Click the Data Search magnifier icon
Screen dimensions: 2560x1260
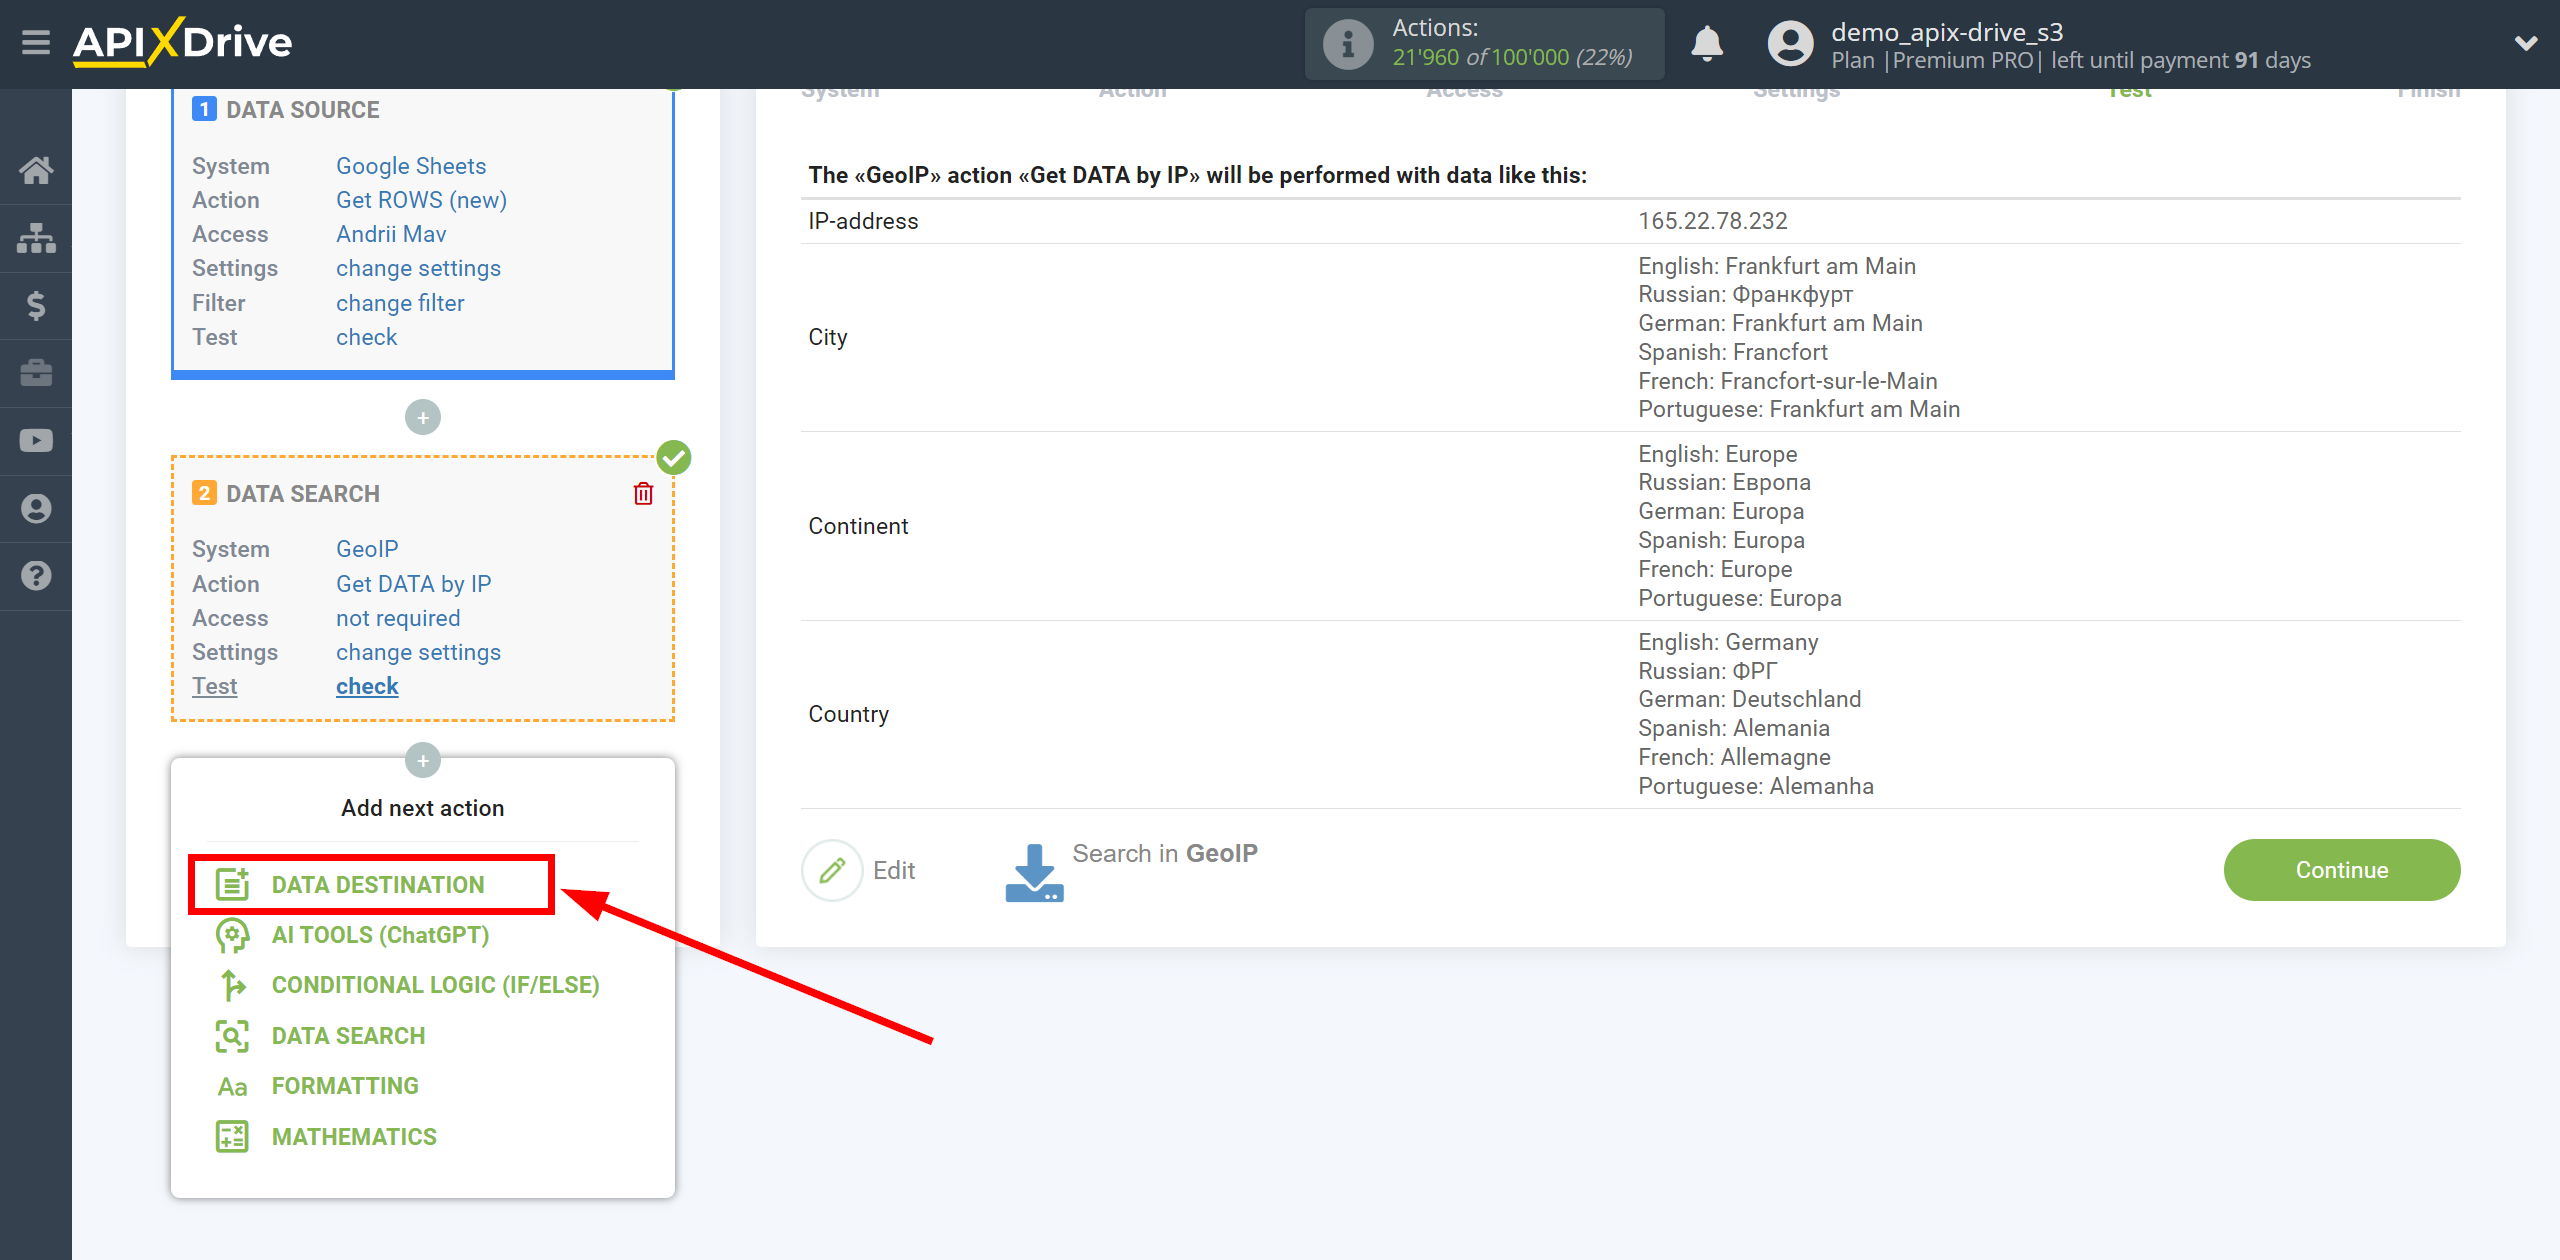[x=232, y=1036]
